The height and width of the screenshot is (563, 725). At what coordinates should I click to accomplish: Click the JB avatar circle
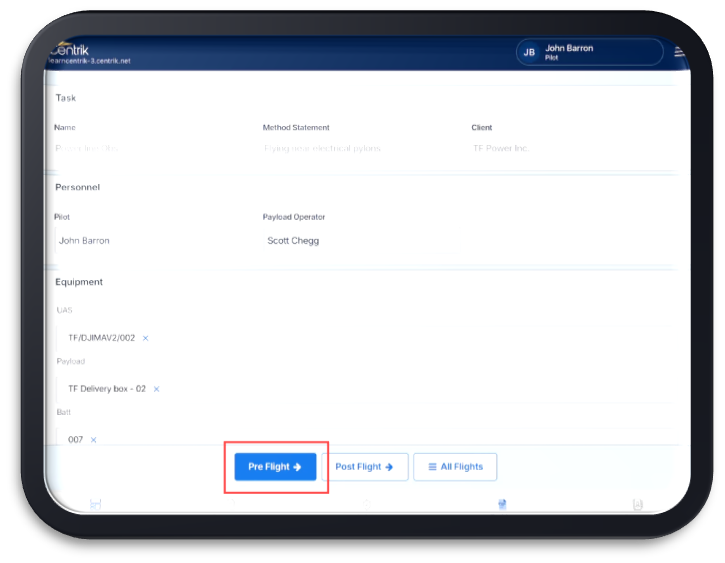pos(529,52)
